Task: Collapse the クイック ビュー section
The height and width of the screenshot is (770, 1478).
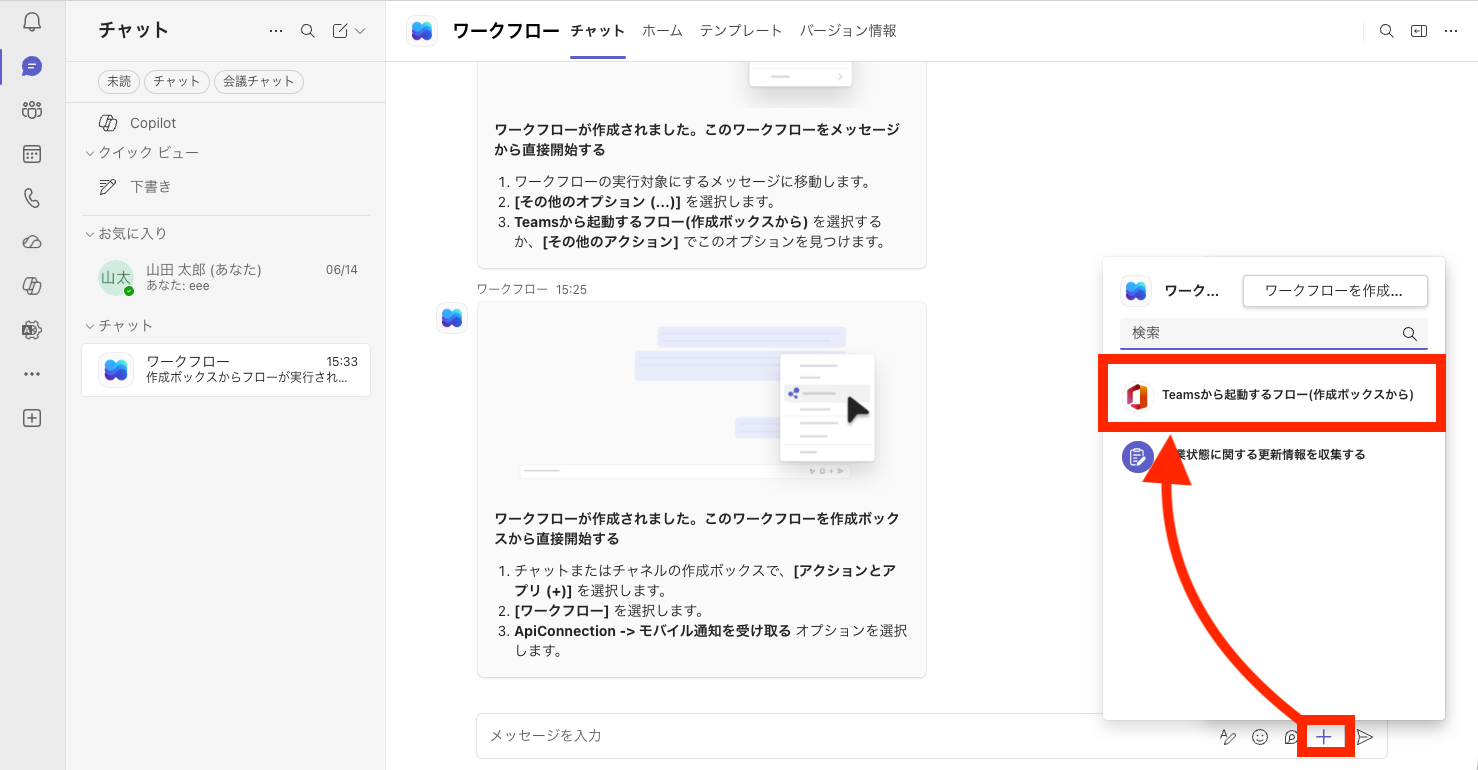Action: coord(141,153)
